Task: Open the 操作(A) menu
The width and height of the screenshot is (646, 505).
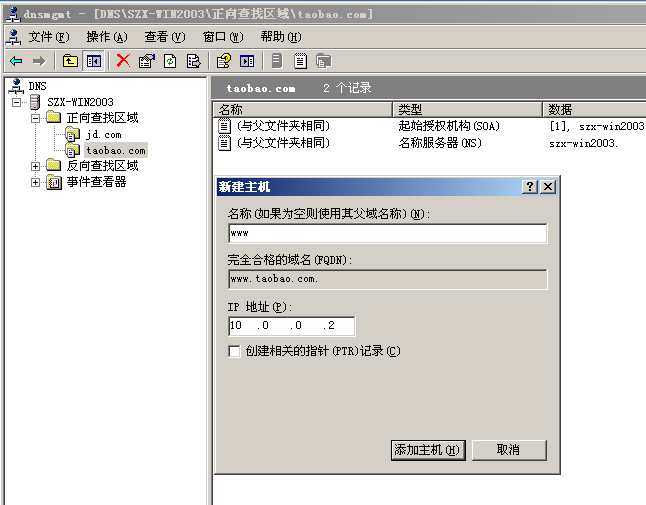Action: point(107,37)
